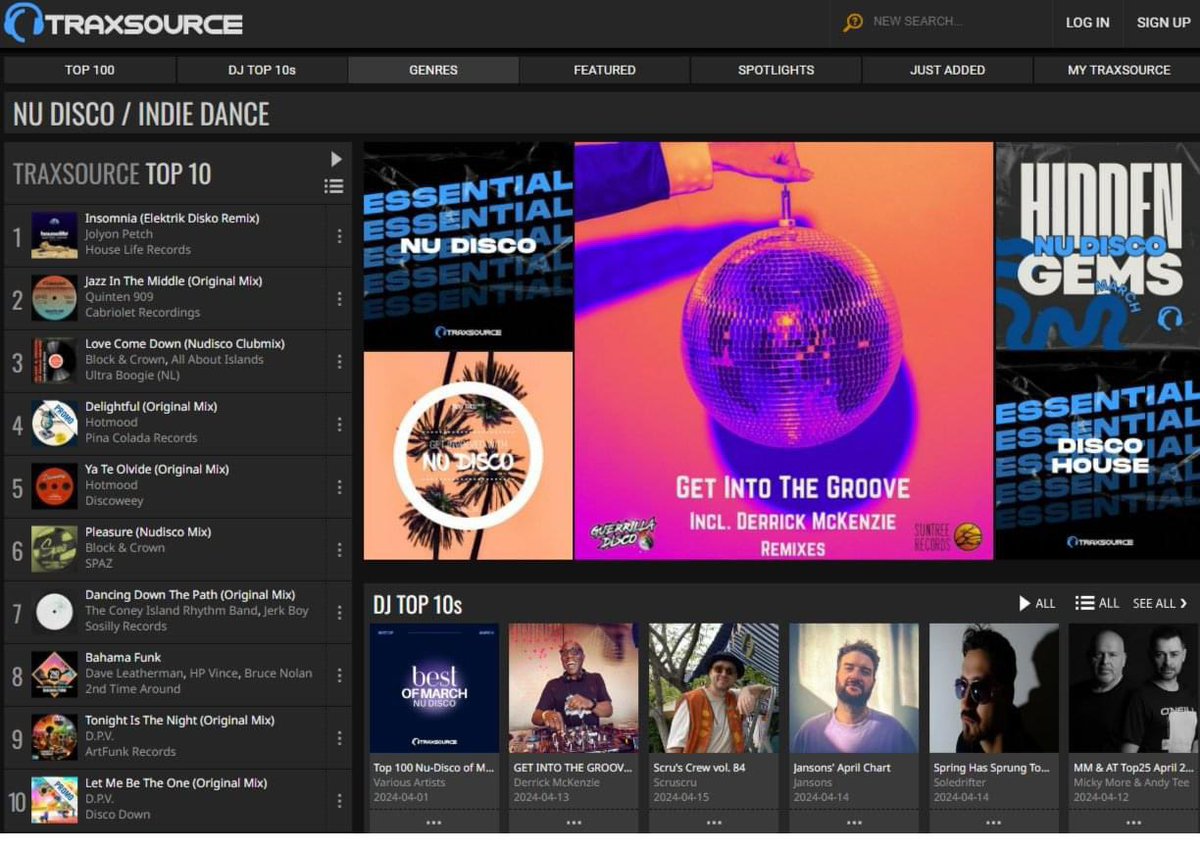Screen dimensions: 1200x853
Task: Expand options under Scru's Crew vol. 84
Action: click(x=714, y=822)
